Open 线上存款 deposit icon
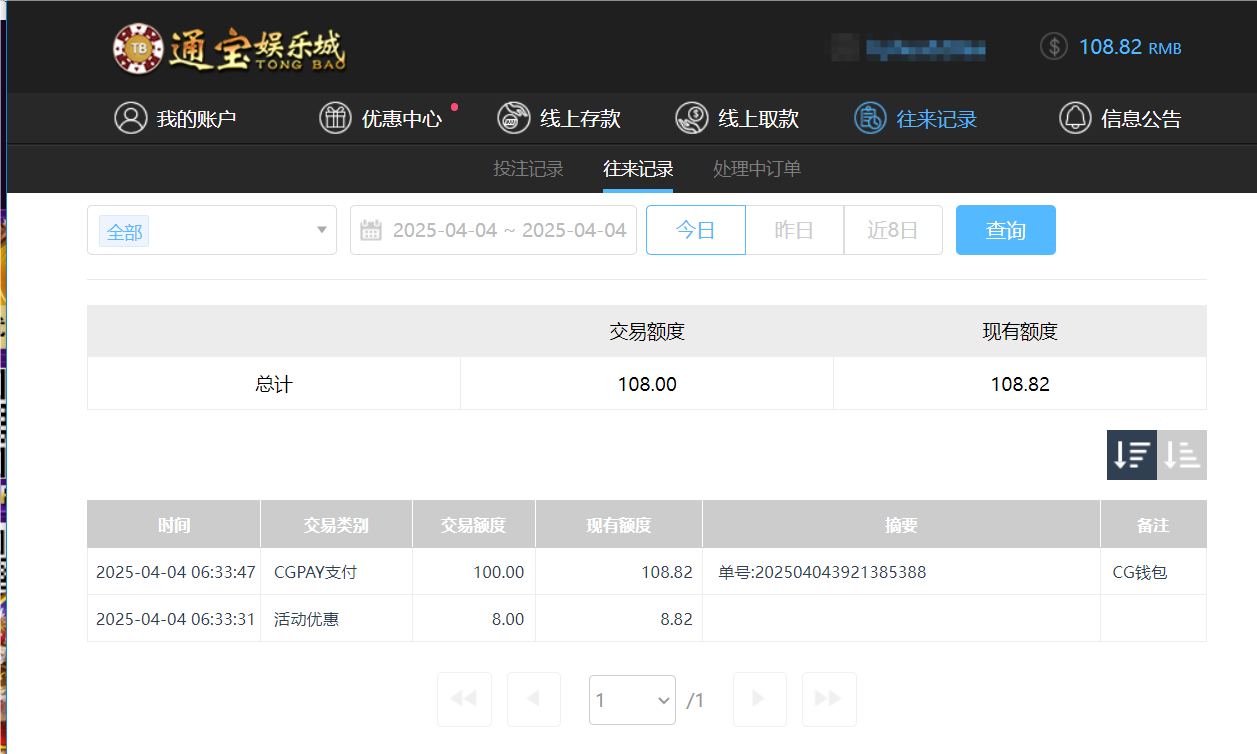 (x=514, y=118)
